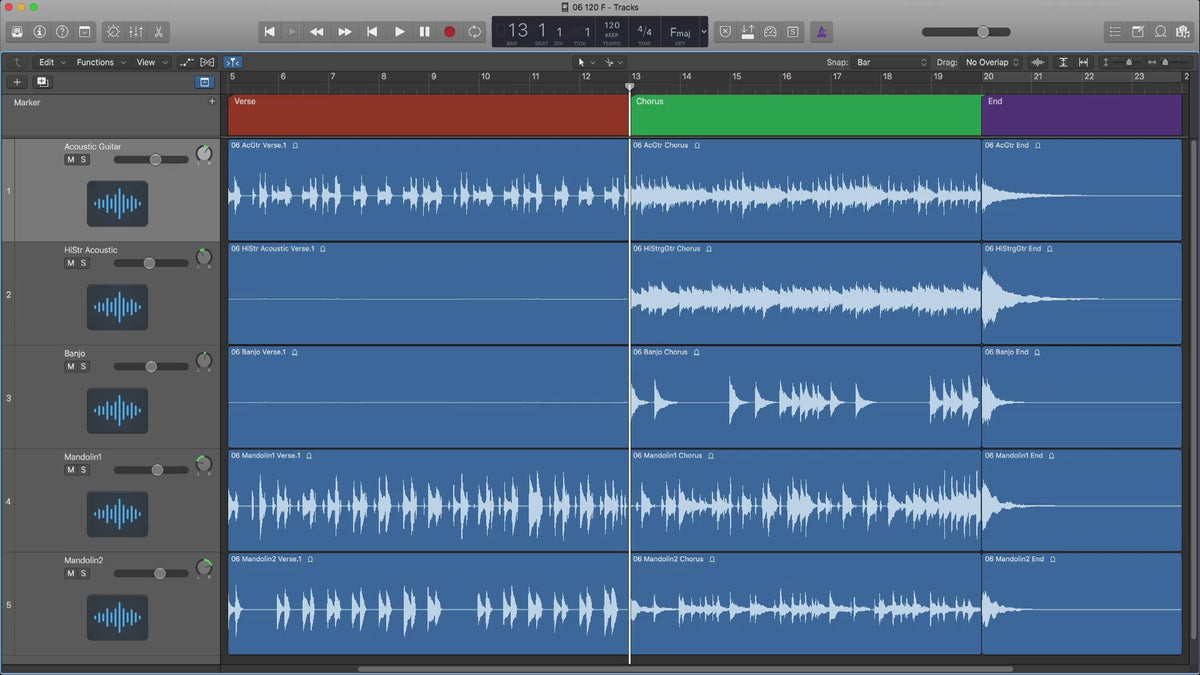Solo the Mandolin1 track
The height and width of the screenshot is (675, 1200).
click(x=84, y=470)
